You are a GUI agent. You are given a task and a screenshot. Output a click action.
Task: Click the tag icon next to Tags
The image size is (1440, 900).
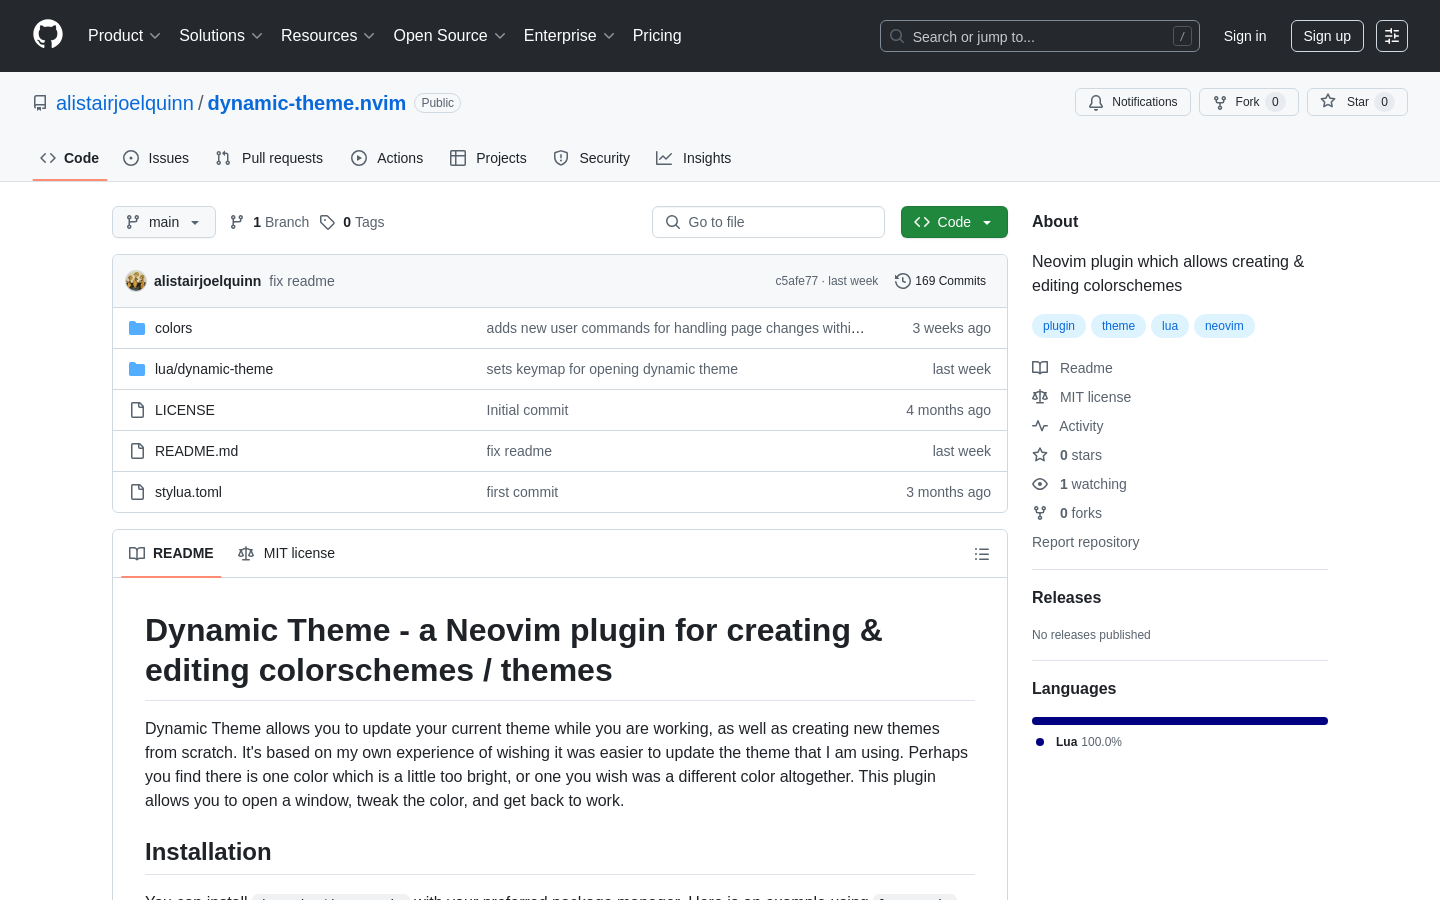tap(327, 222)
